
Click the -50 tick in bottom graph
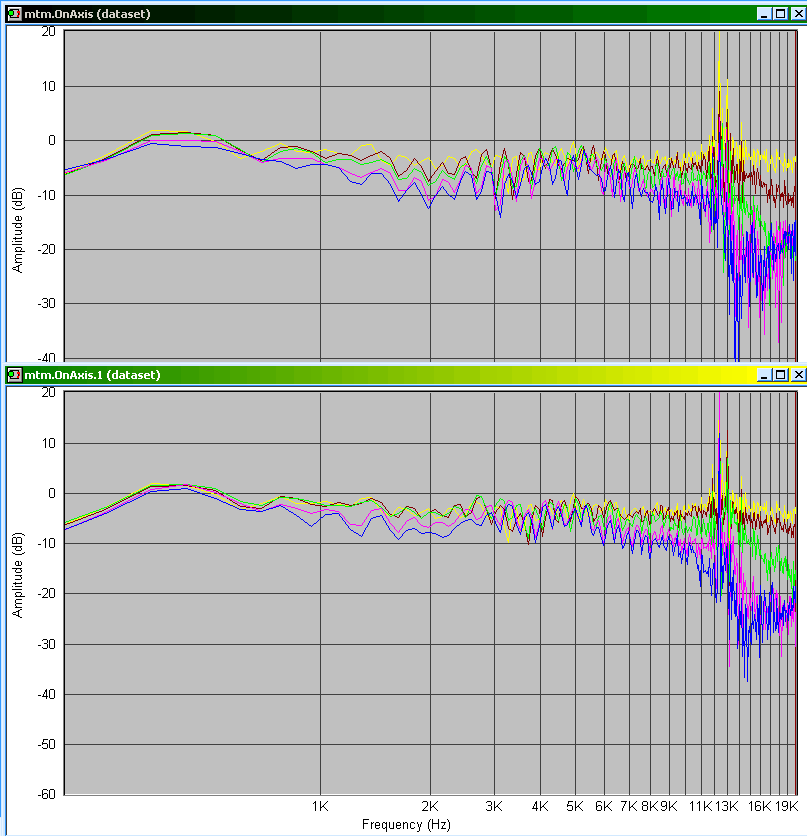pyautogui.click(x=46, y=744)
